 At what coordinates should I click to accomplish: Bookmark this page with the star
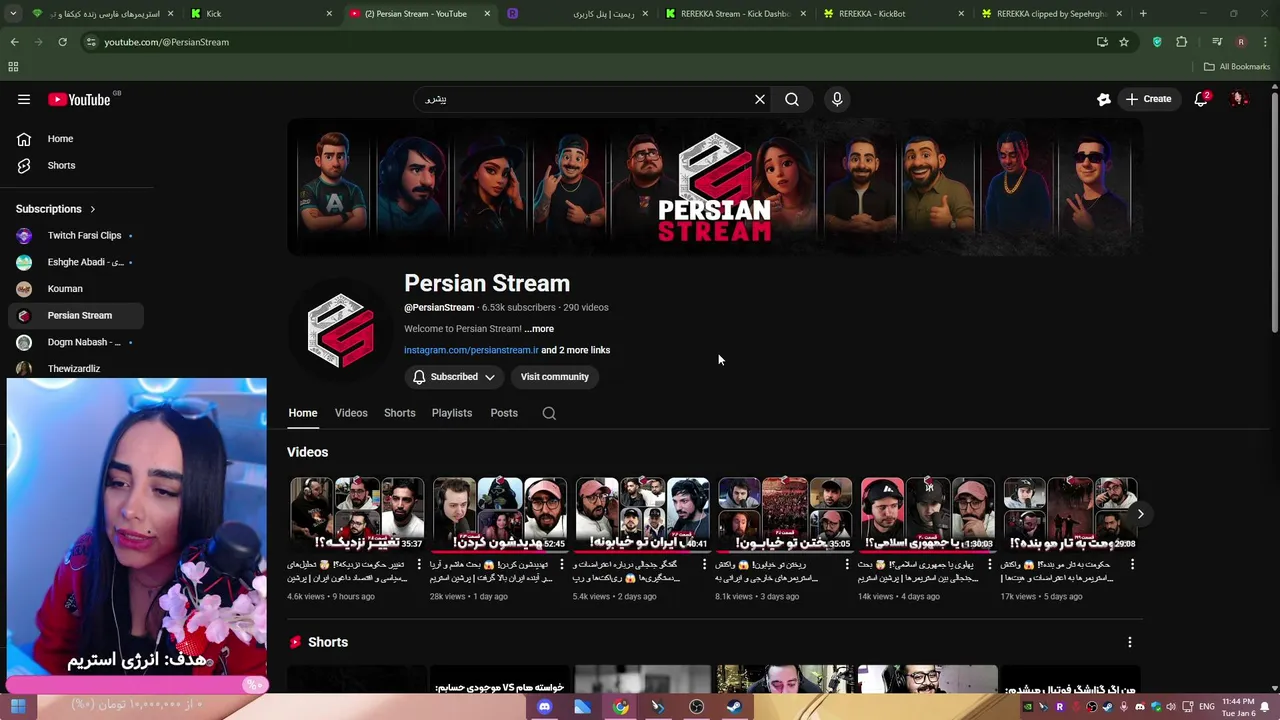tap(1124, 42)
